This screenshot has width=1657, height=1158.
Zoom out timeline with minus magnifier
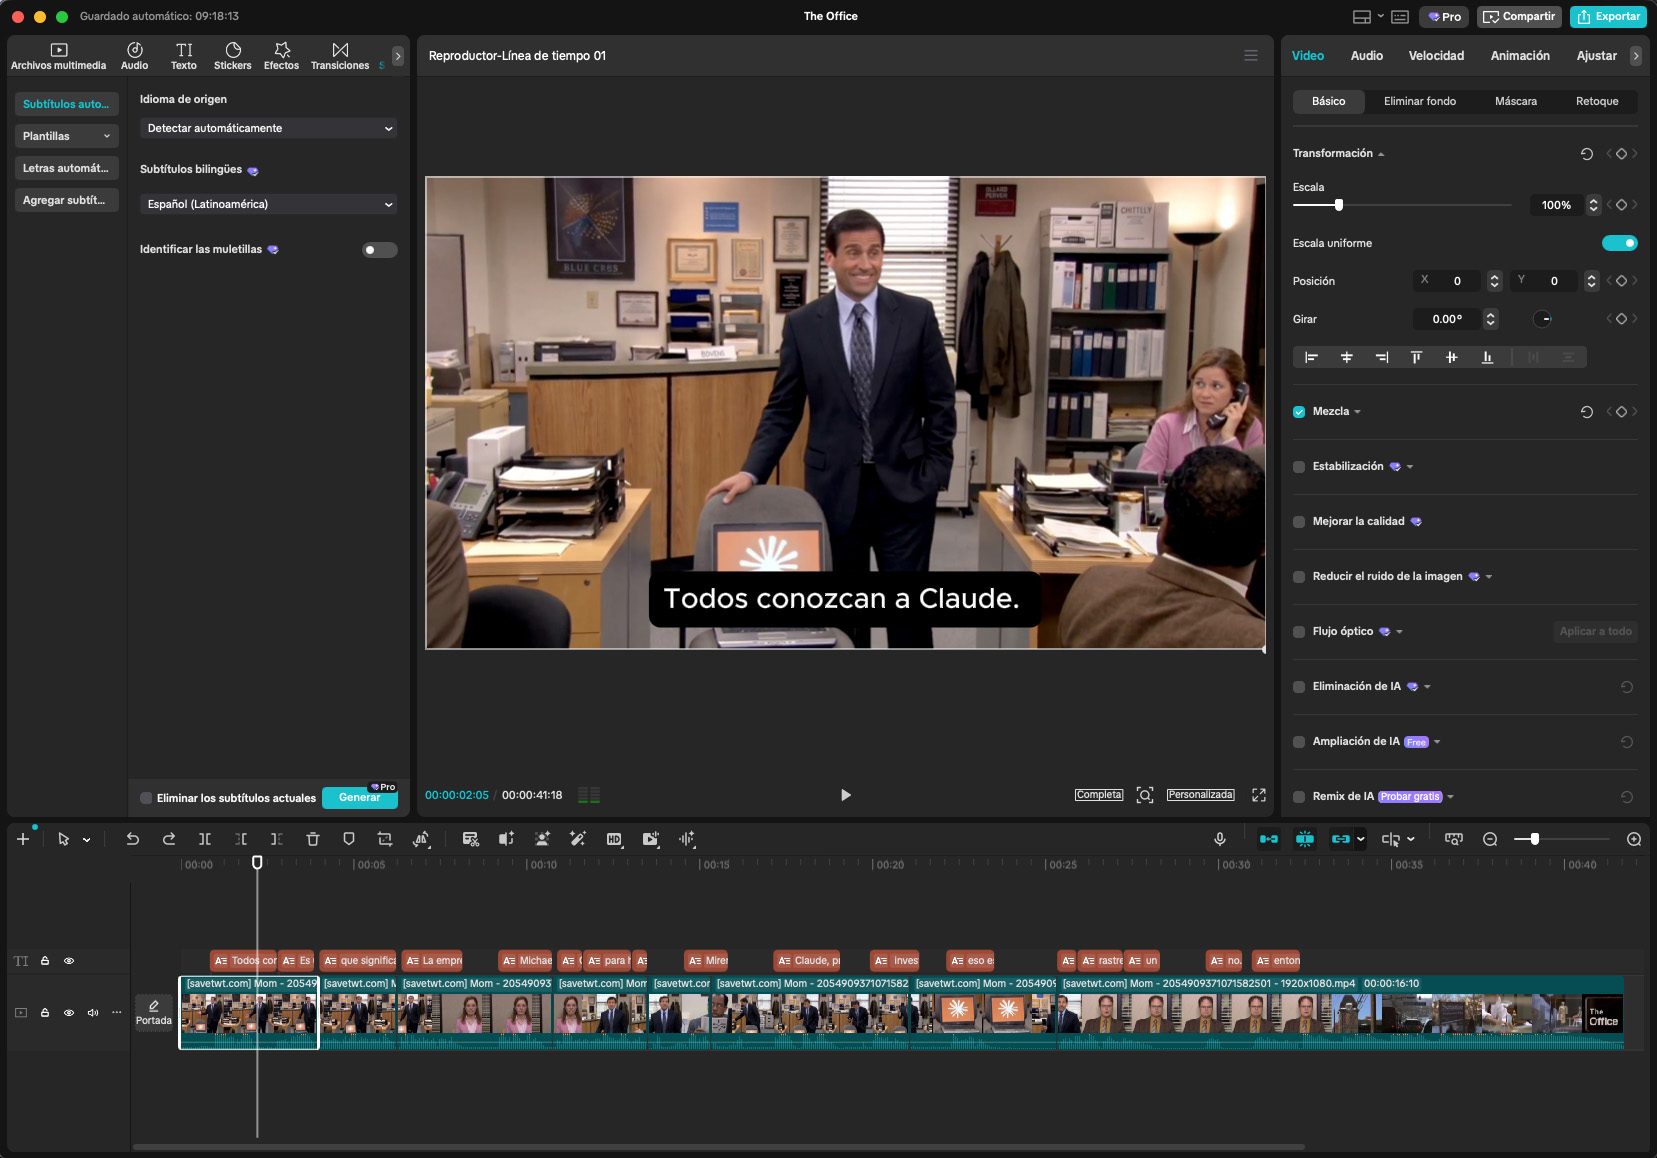(x=1490, y=839)
